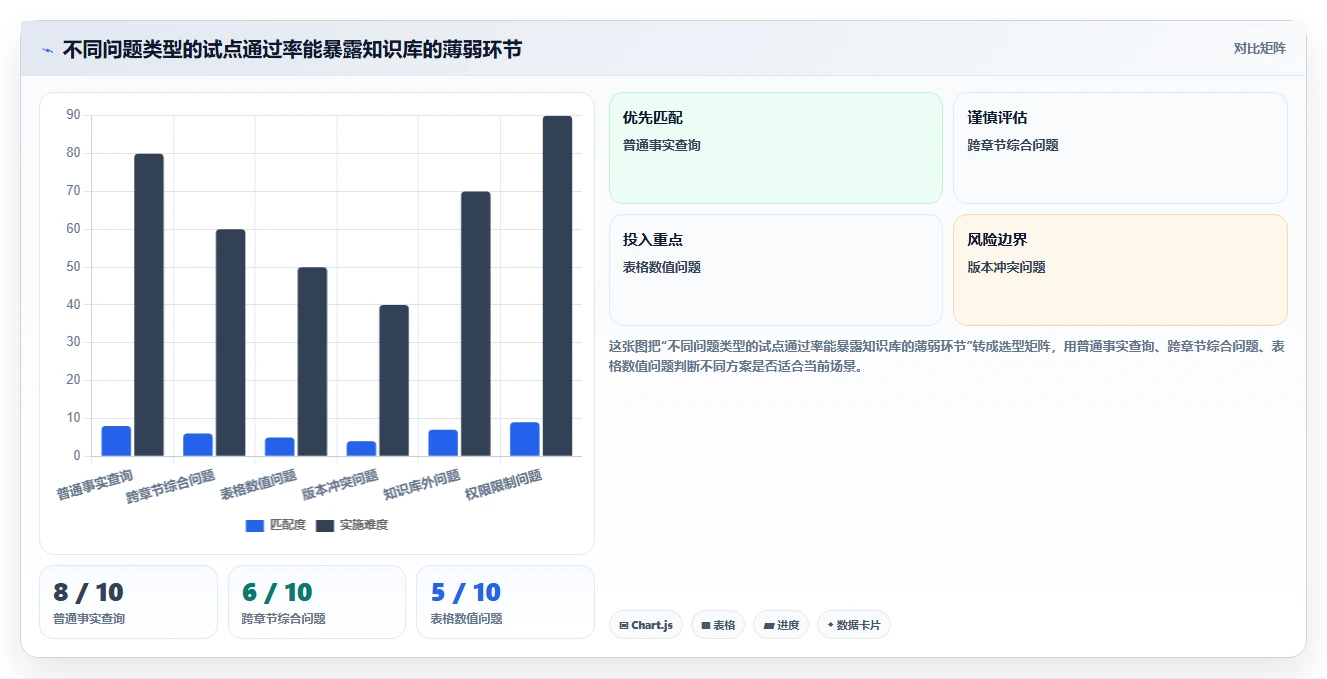Toggle the 匹配度 legend swatch
The image size is (1327, 679).
(255, 525)
